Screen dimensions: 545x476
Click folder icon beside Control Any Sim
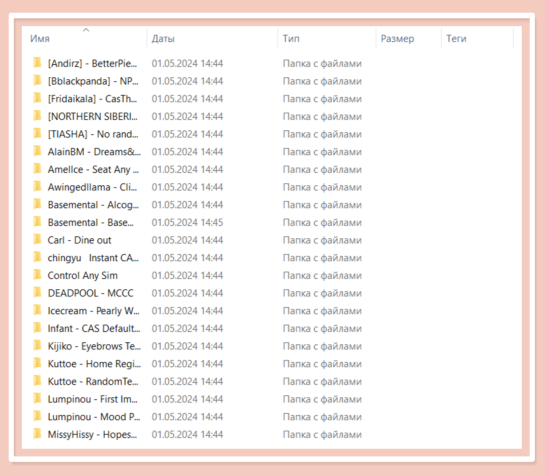tap(37, 275)
